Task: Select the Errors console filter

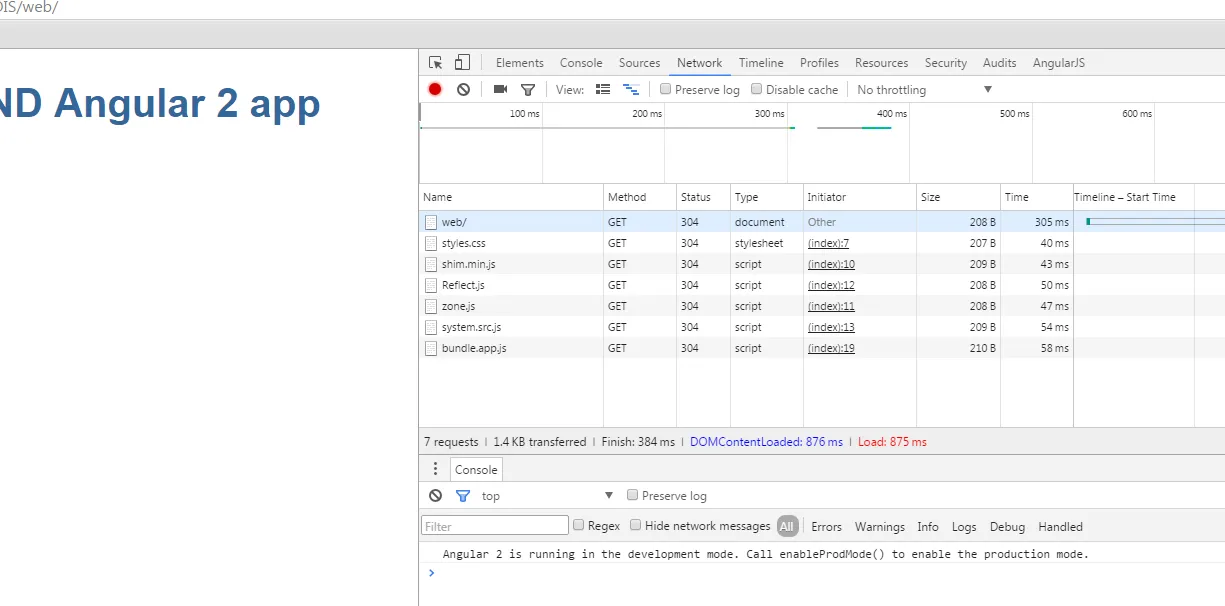Action: coord(826,527)
